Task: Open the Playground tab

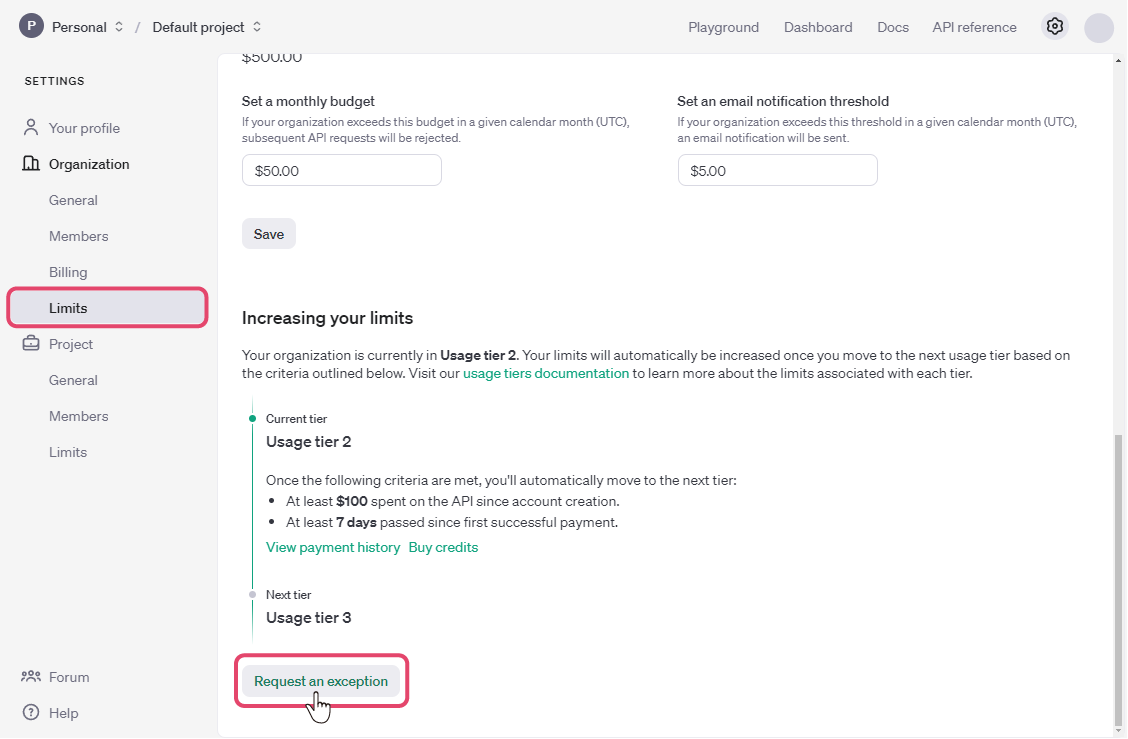Action: (x=723, y=27)
